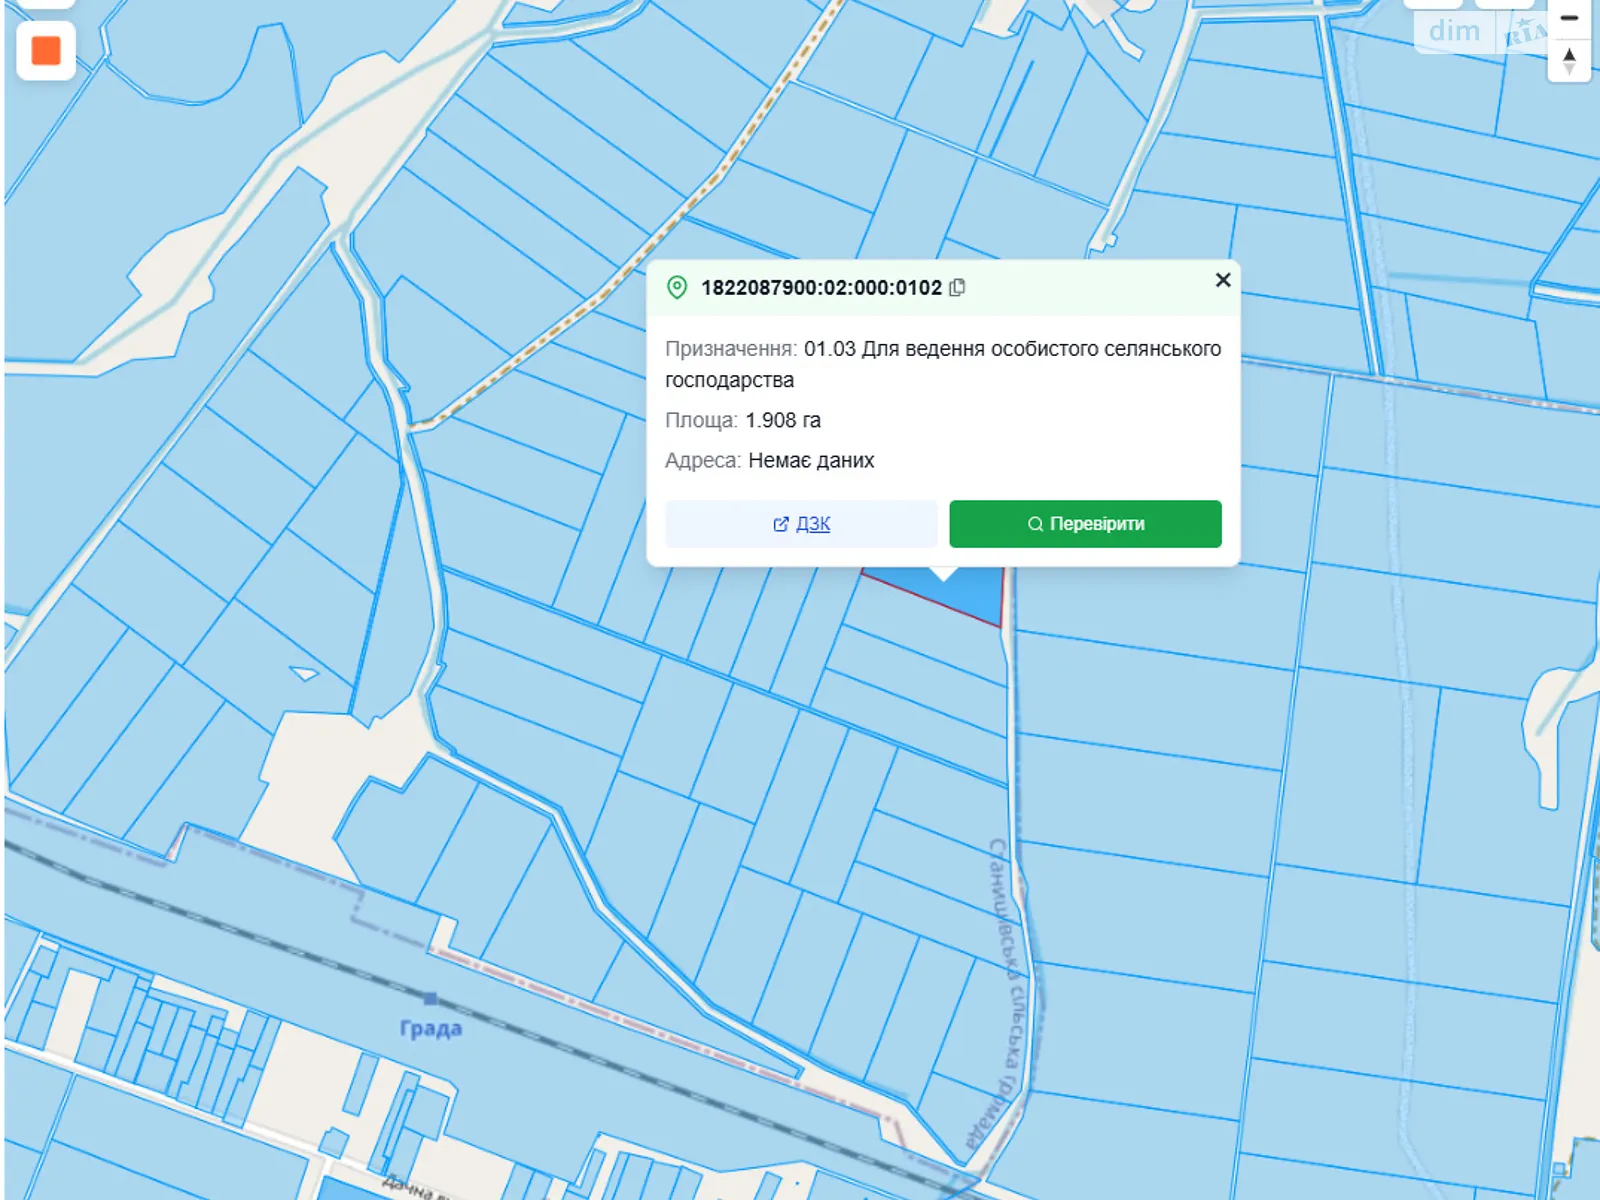Image resolution: width=1600 pixels, height=1200 pixels.
Task: Click the cadastral number 1822087900:02:000:0102
Action: click(x=821, y=288)
